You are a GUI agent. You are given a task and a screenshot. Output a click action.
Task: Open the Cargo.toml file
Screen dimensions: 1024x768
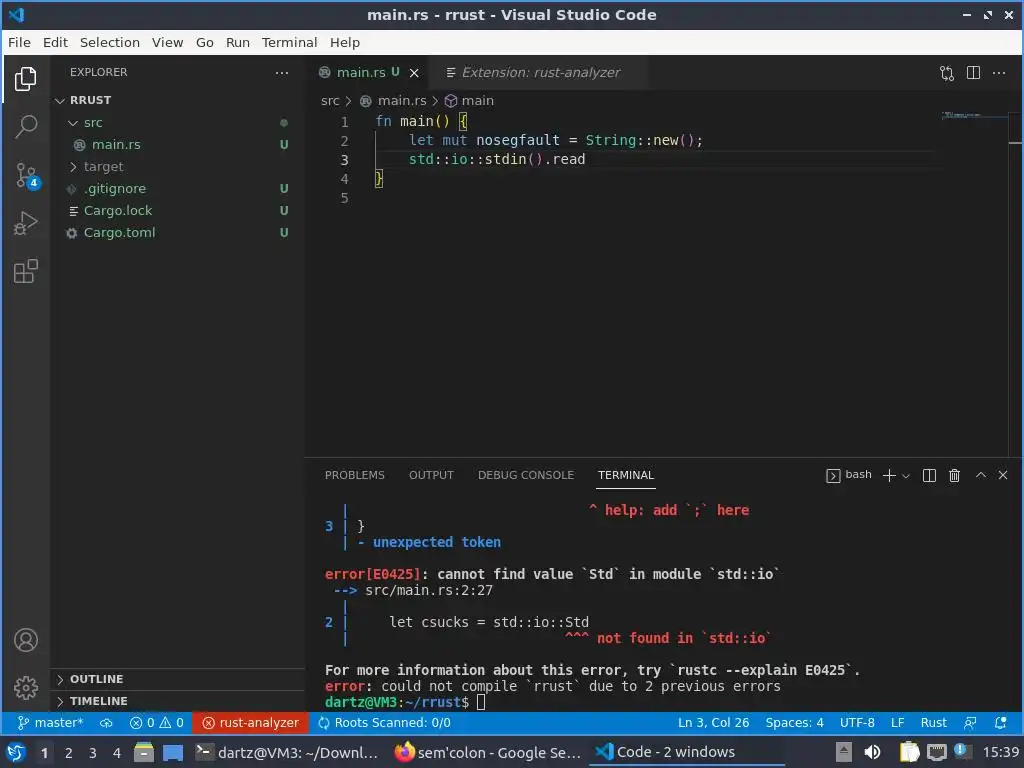tap(176, 232)
